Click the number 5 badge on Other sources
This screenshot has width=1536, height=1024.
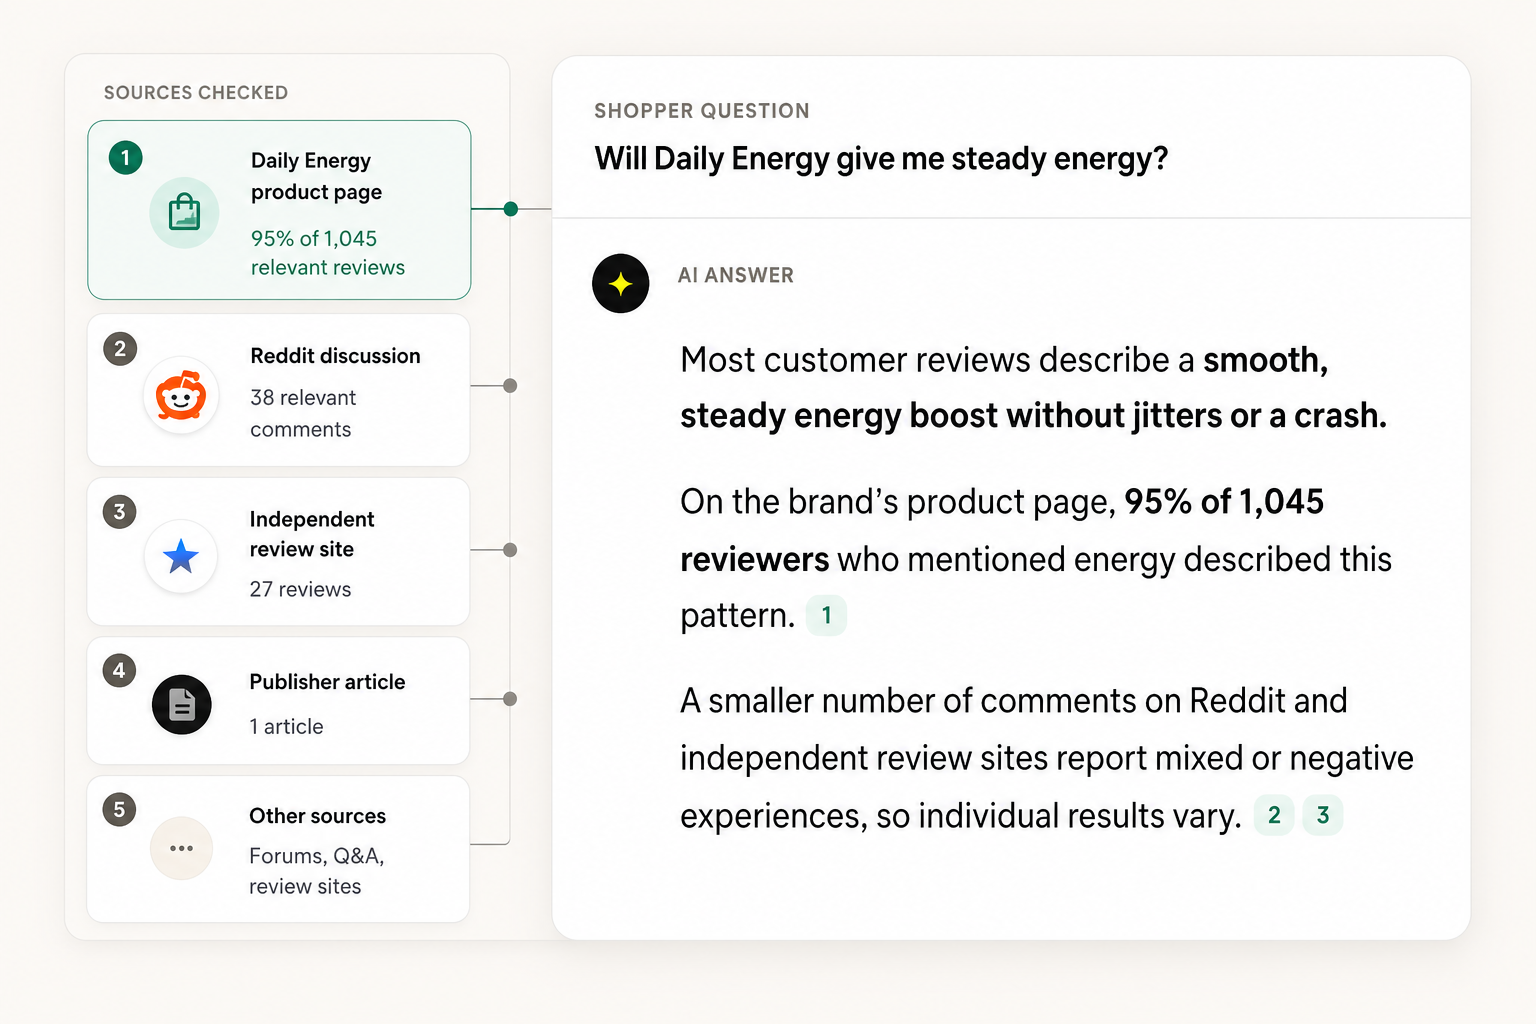(x=120, y=809)
